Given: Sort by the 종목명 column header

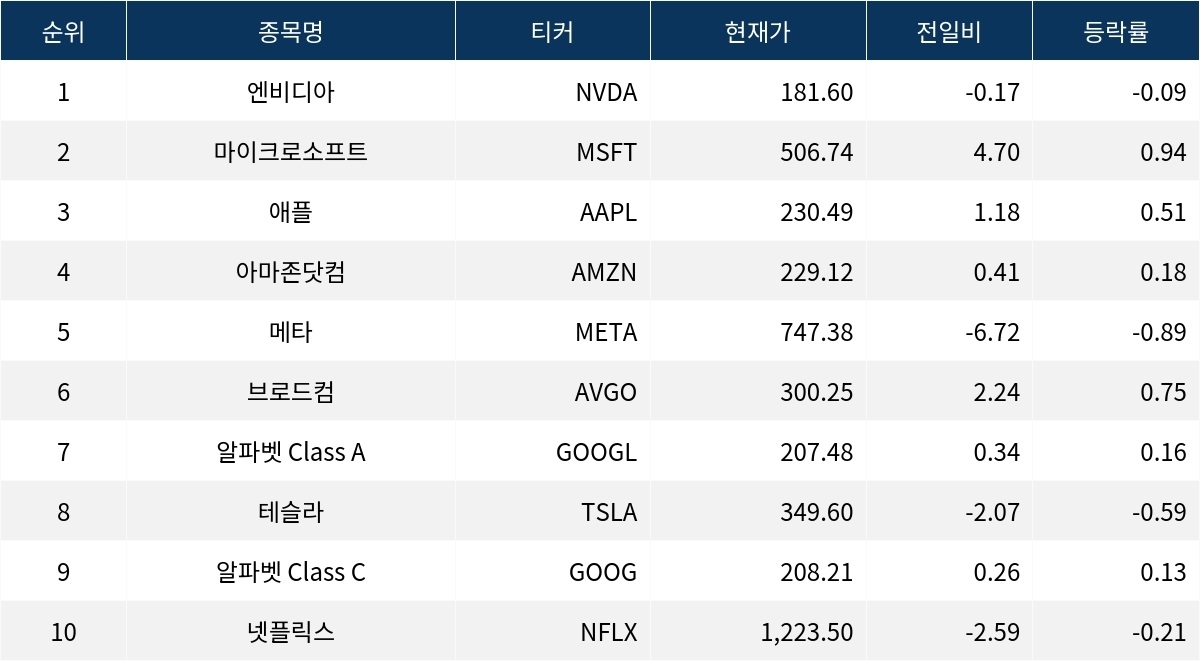Looking at the screenshot, I should 290,32.
